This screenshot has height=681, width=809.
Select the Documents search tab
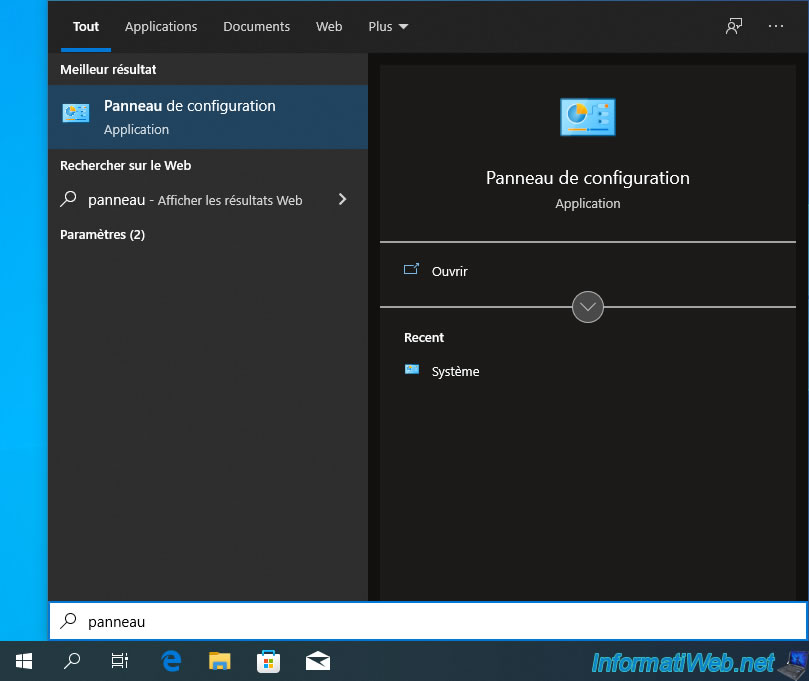click(256, 26)
